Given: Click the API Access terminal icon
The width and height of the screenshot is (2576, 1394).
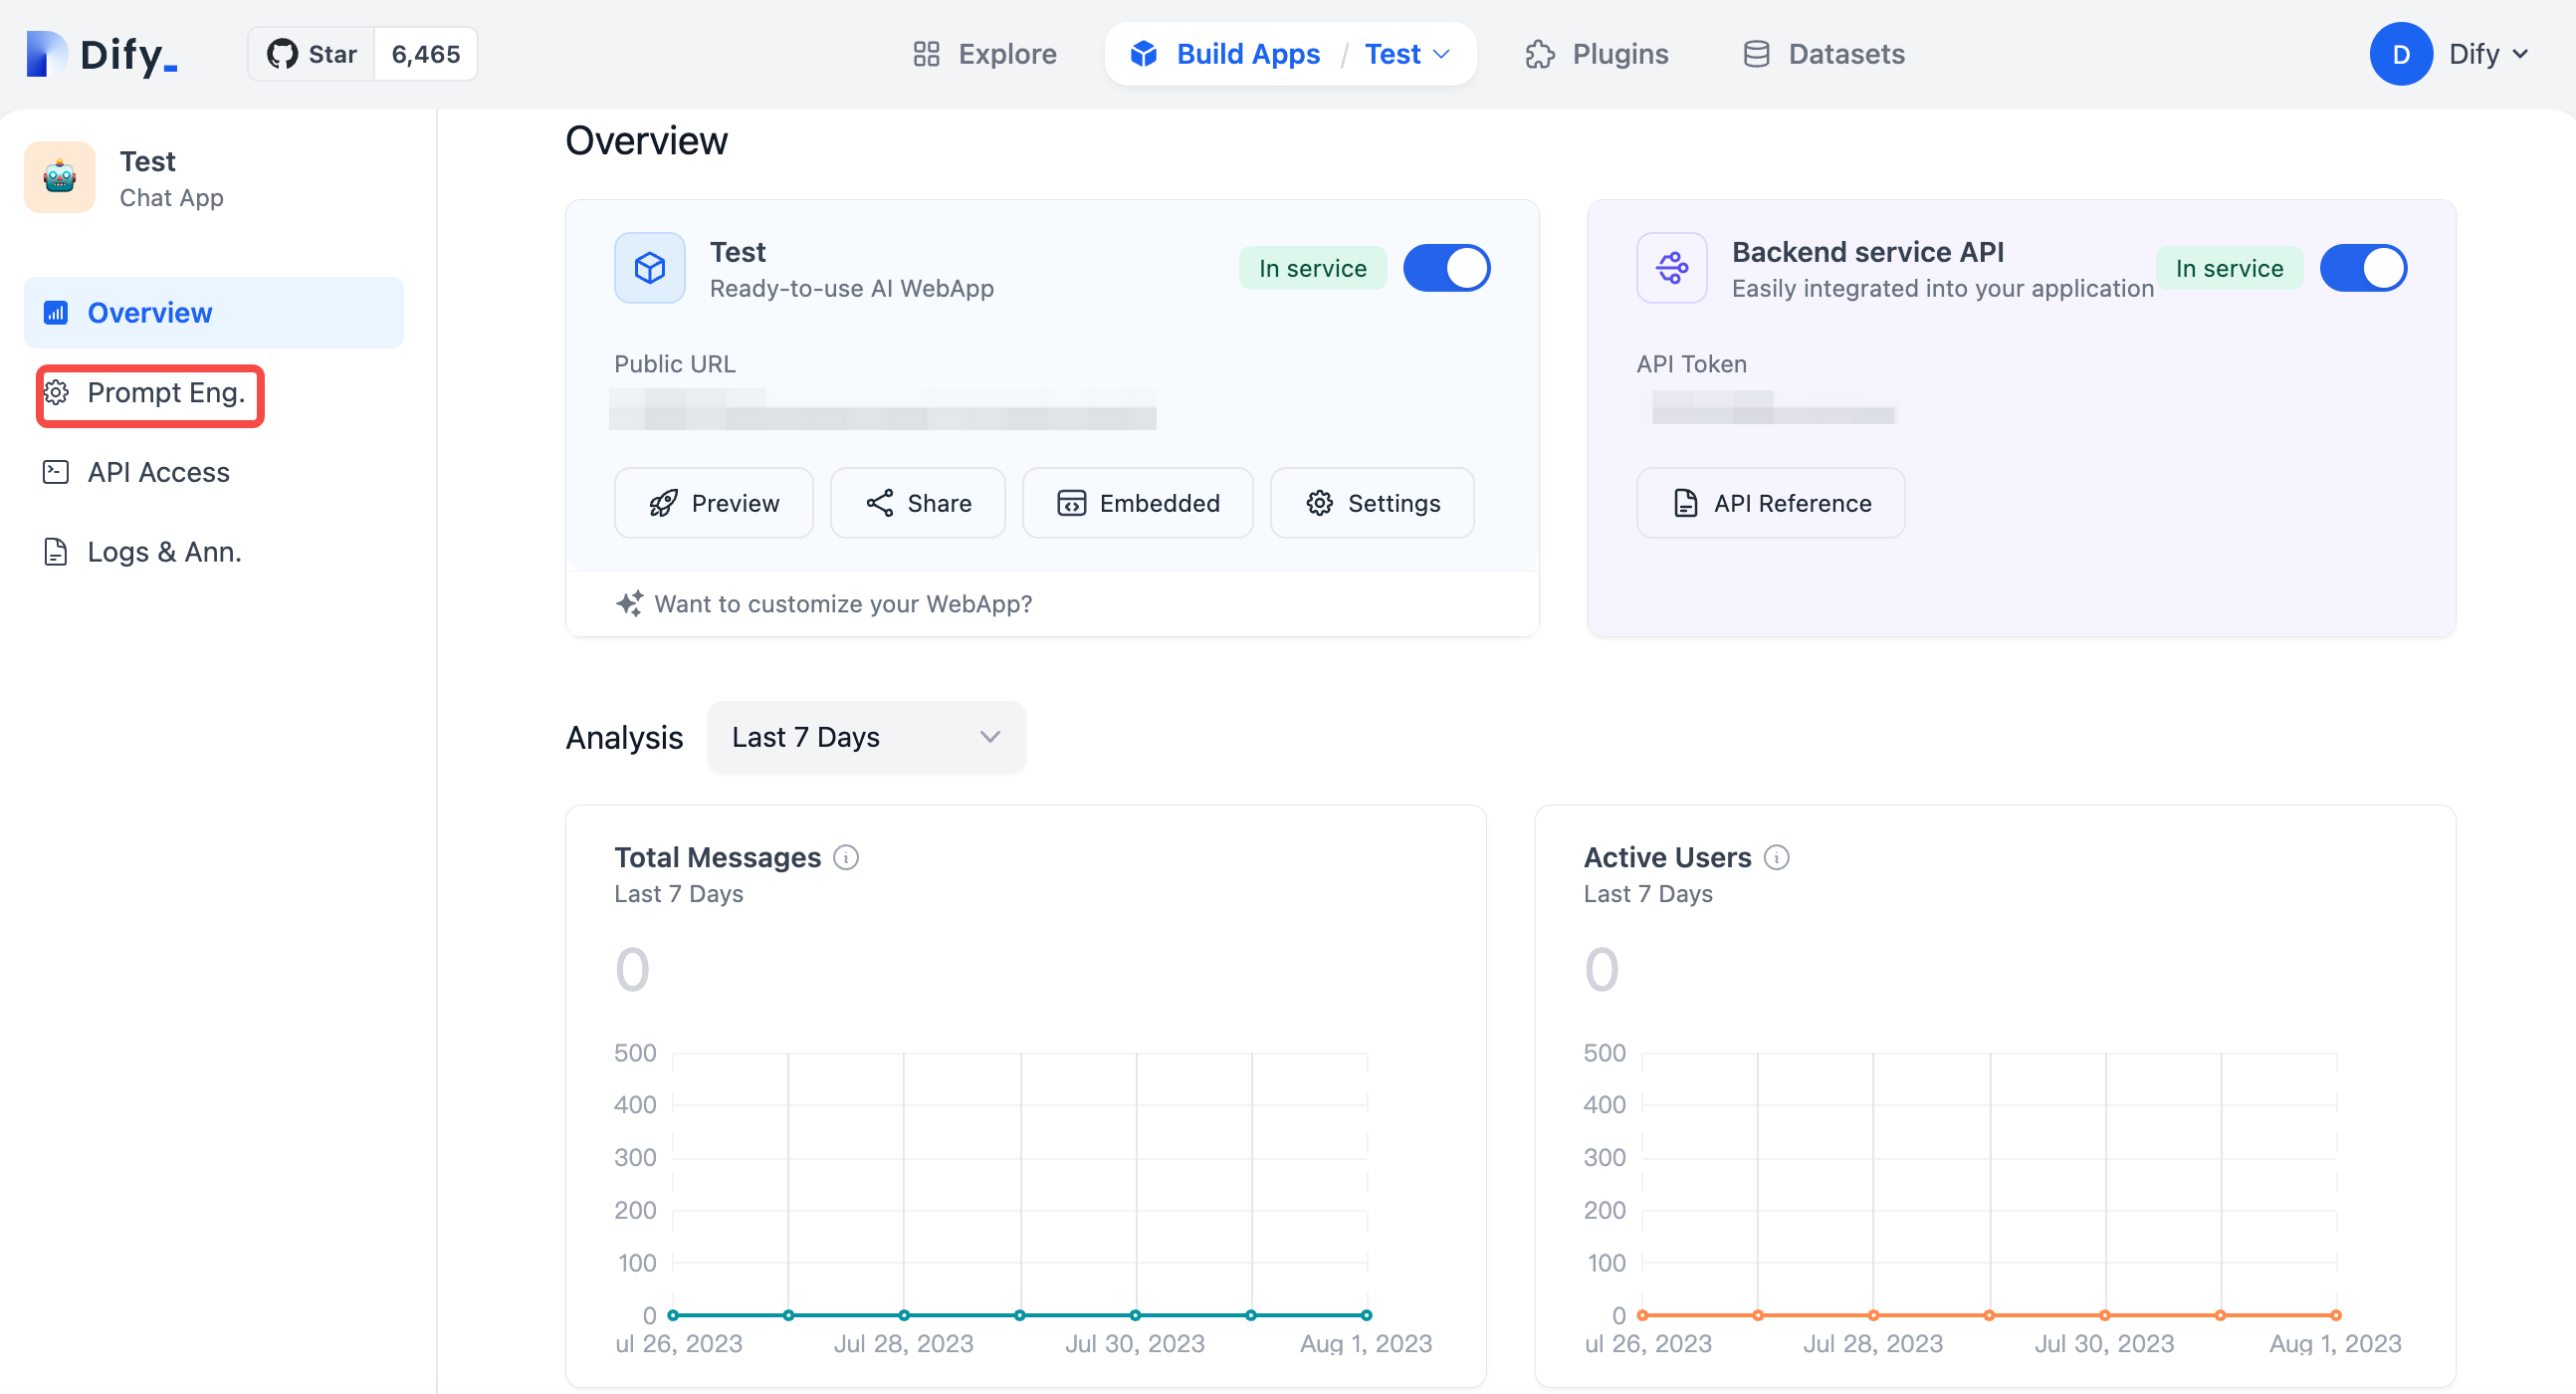Looking at the screenshot, I should [x=56, y=472].
